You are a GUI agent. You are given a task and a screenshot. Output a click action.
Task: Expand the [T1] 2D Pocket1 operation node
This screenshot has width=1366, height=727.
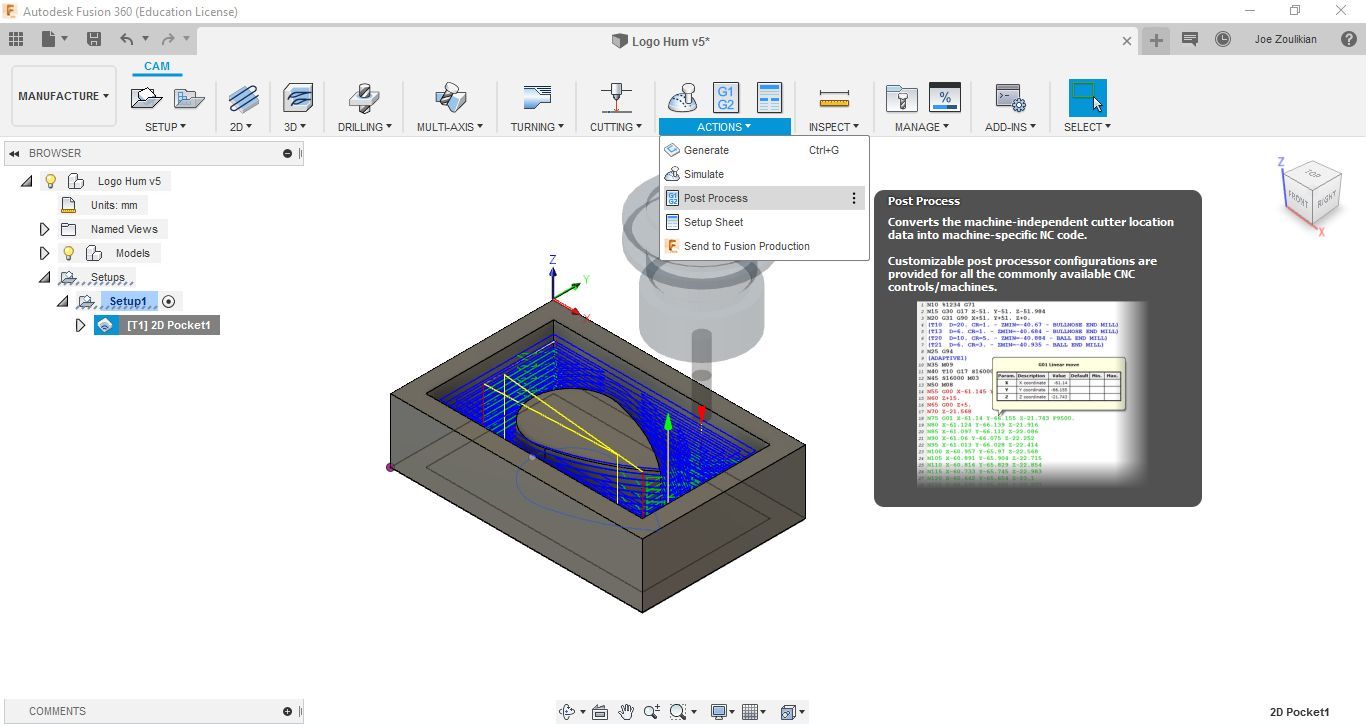(80, 325)
